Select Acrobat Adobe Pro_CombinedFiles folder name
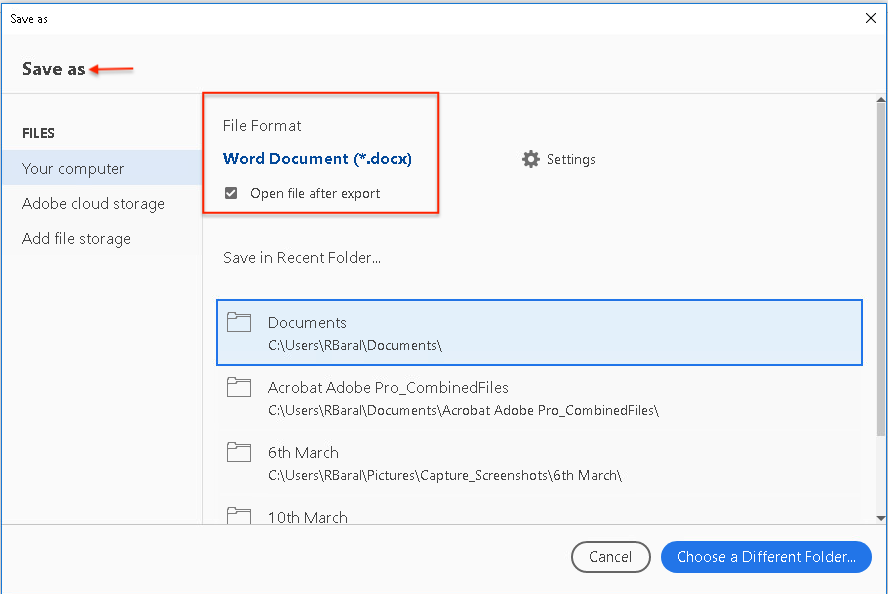888x594 pixels. point(388,387)
